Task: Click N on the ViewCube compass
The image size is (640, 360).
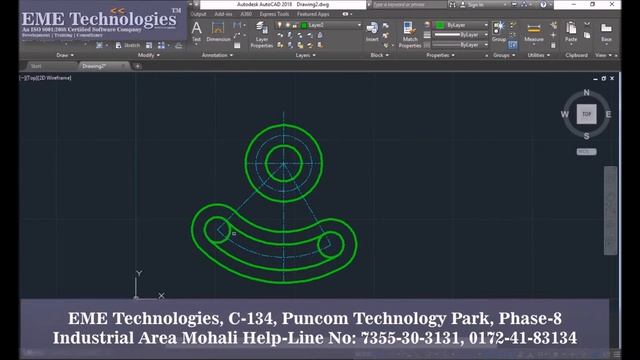Action: (587, 93)
